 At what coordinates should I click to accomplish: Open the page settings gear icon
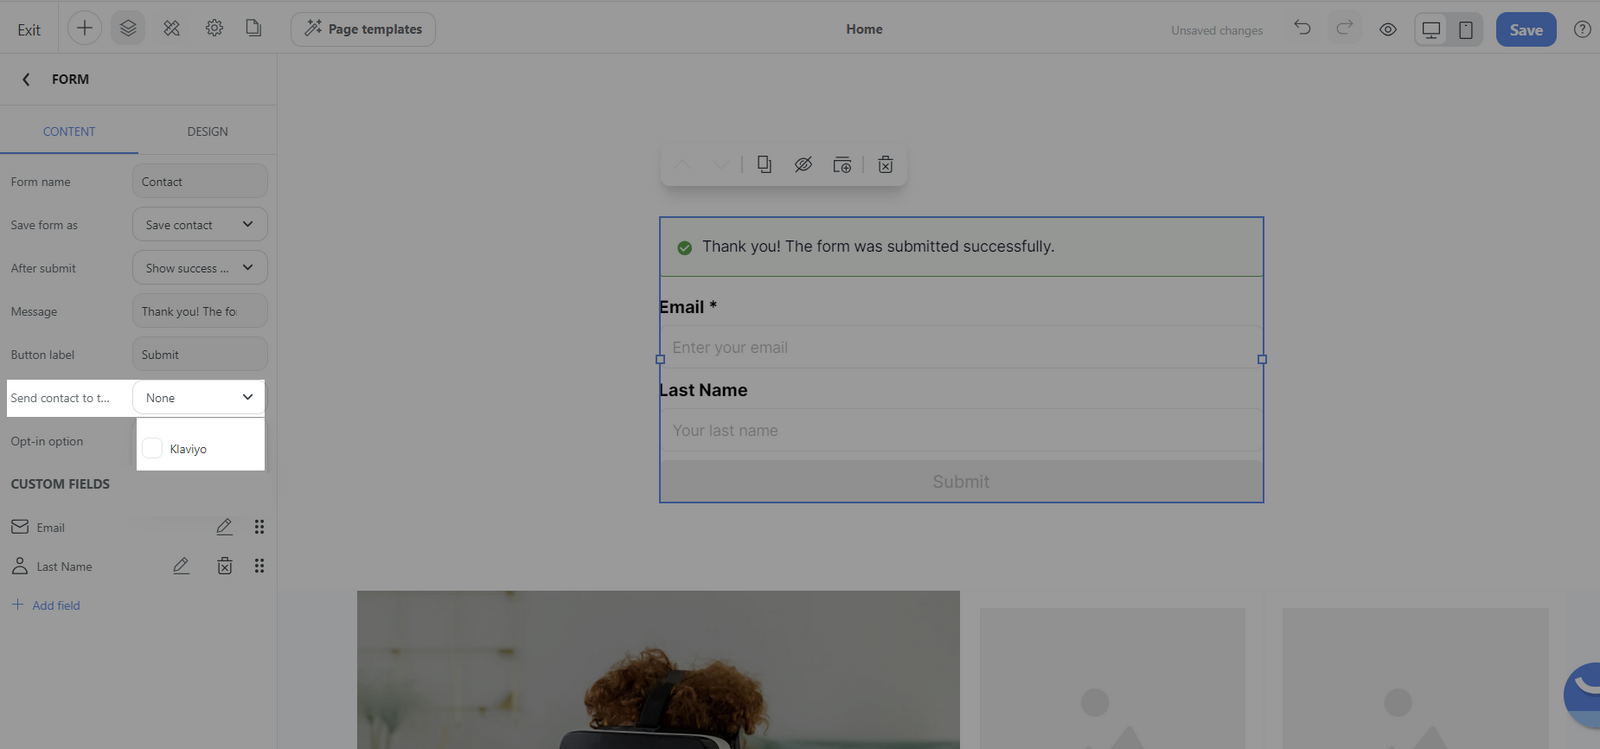214,29
